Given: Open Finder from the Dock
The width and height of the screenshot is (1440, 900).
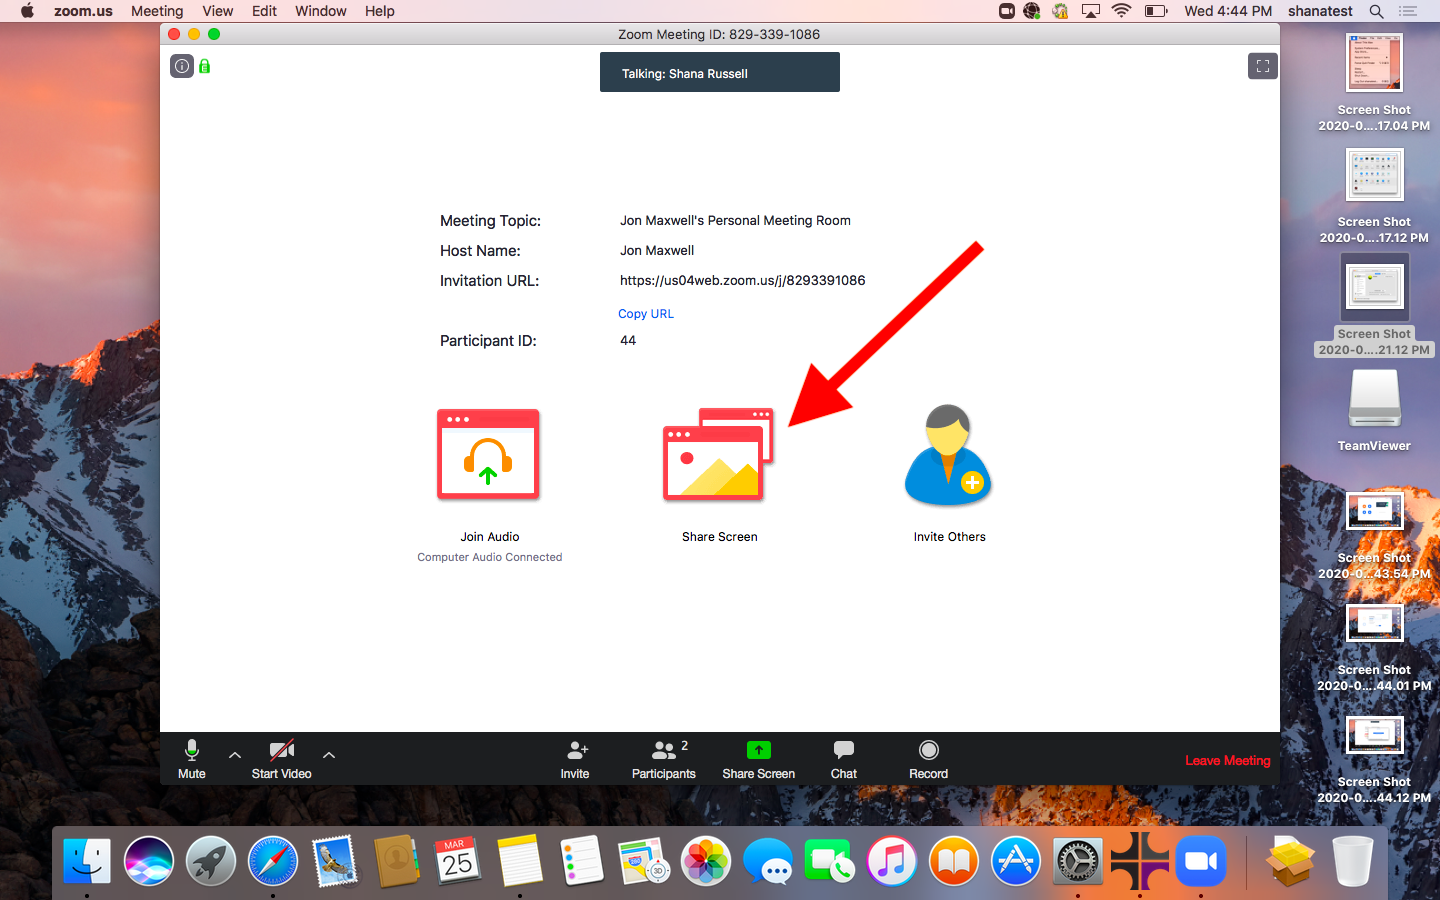Looking at the screenshot, I should click(x=87, y=860).
